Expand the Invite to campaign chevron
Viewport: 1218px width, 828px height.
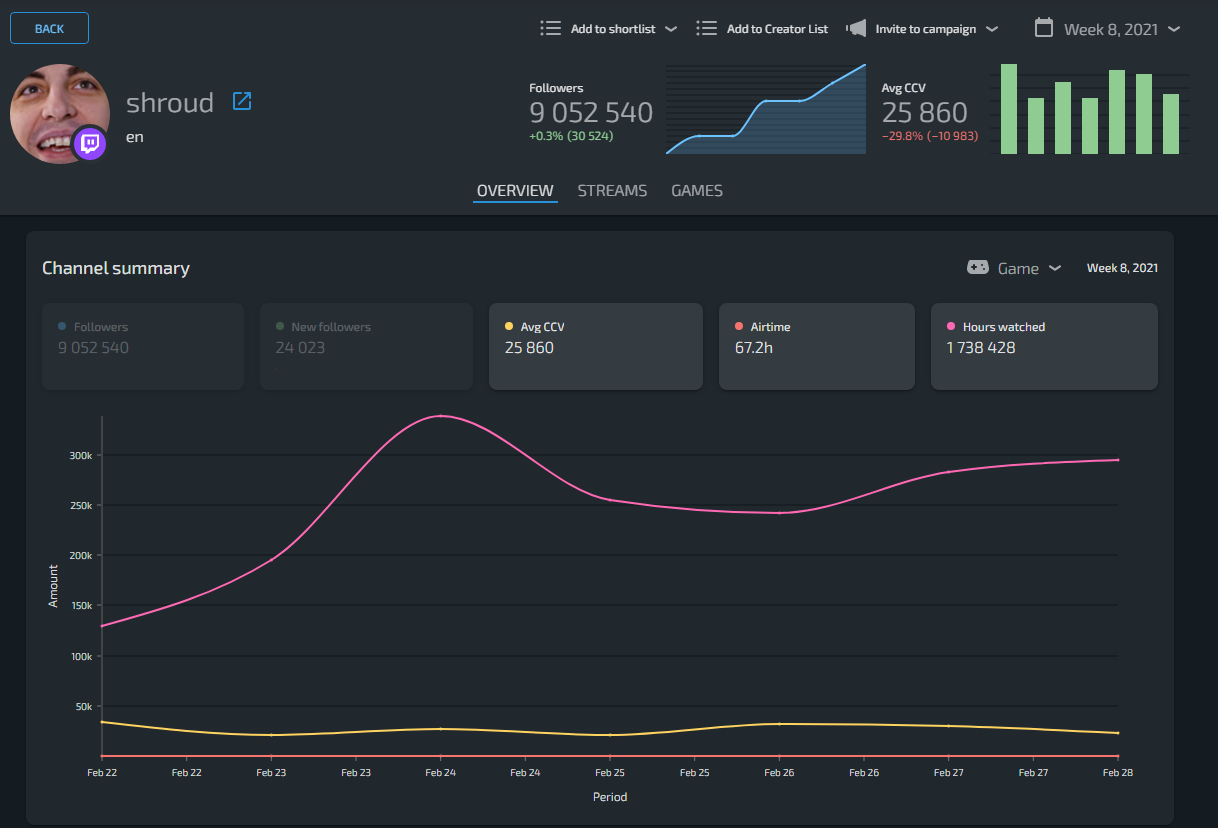pyautogui.click(x=992, y=29)
